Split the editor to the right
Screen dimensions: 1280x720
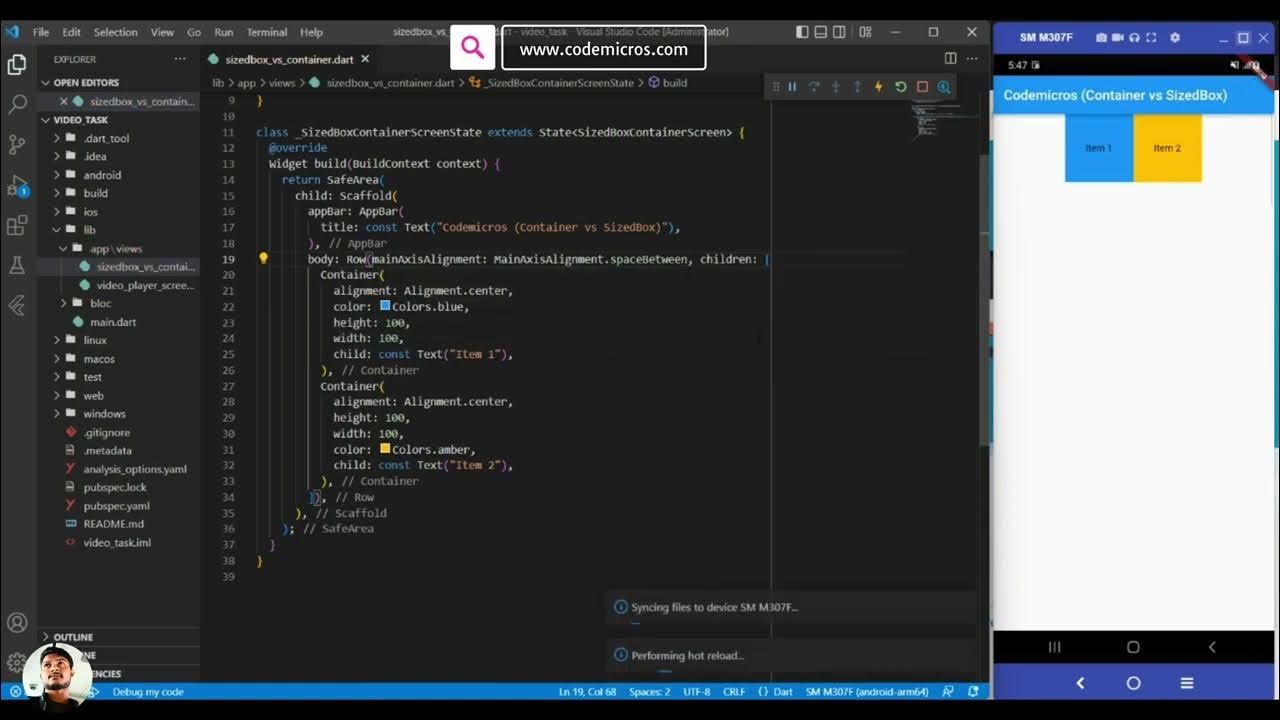(951, 59)
